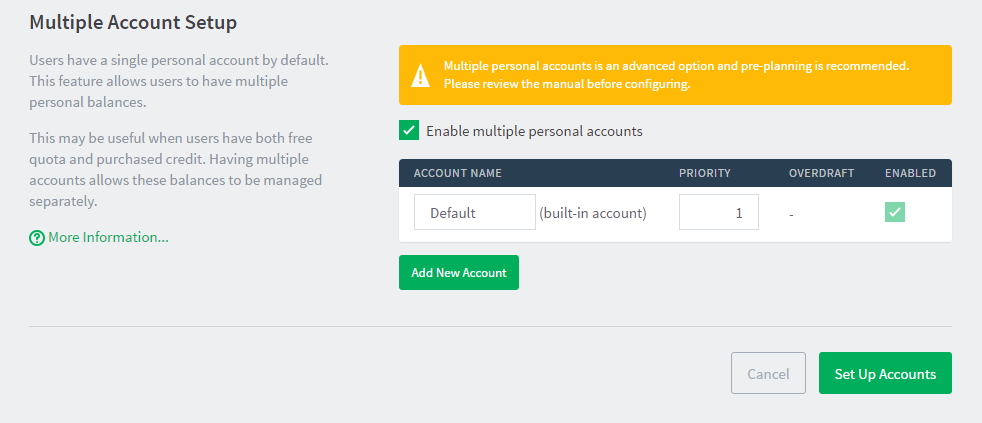
Task: Click the Cancel button
Action: coord(768,374)
